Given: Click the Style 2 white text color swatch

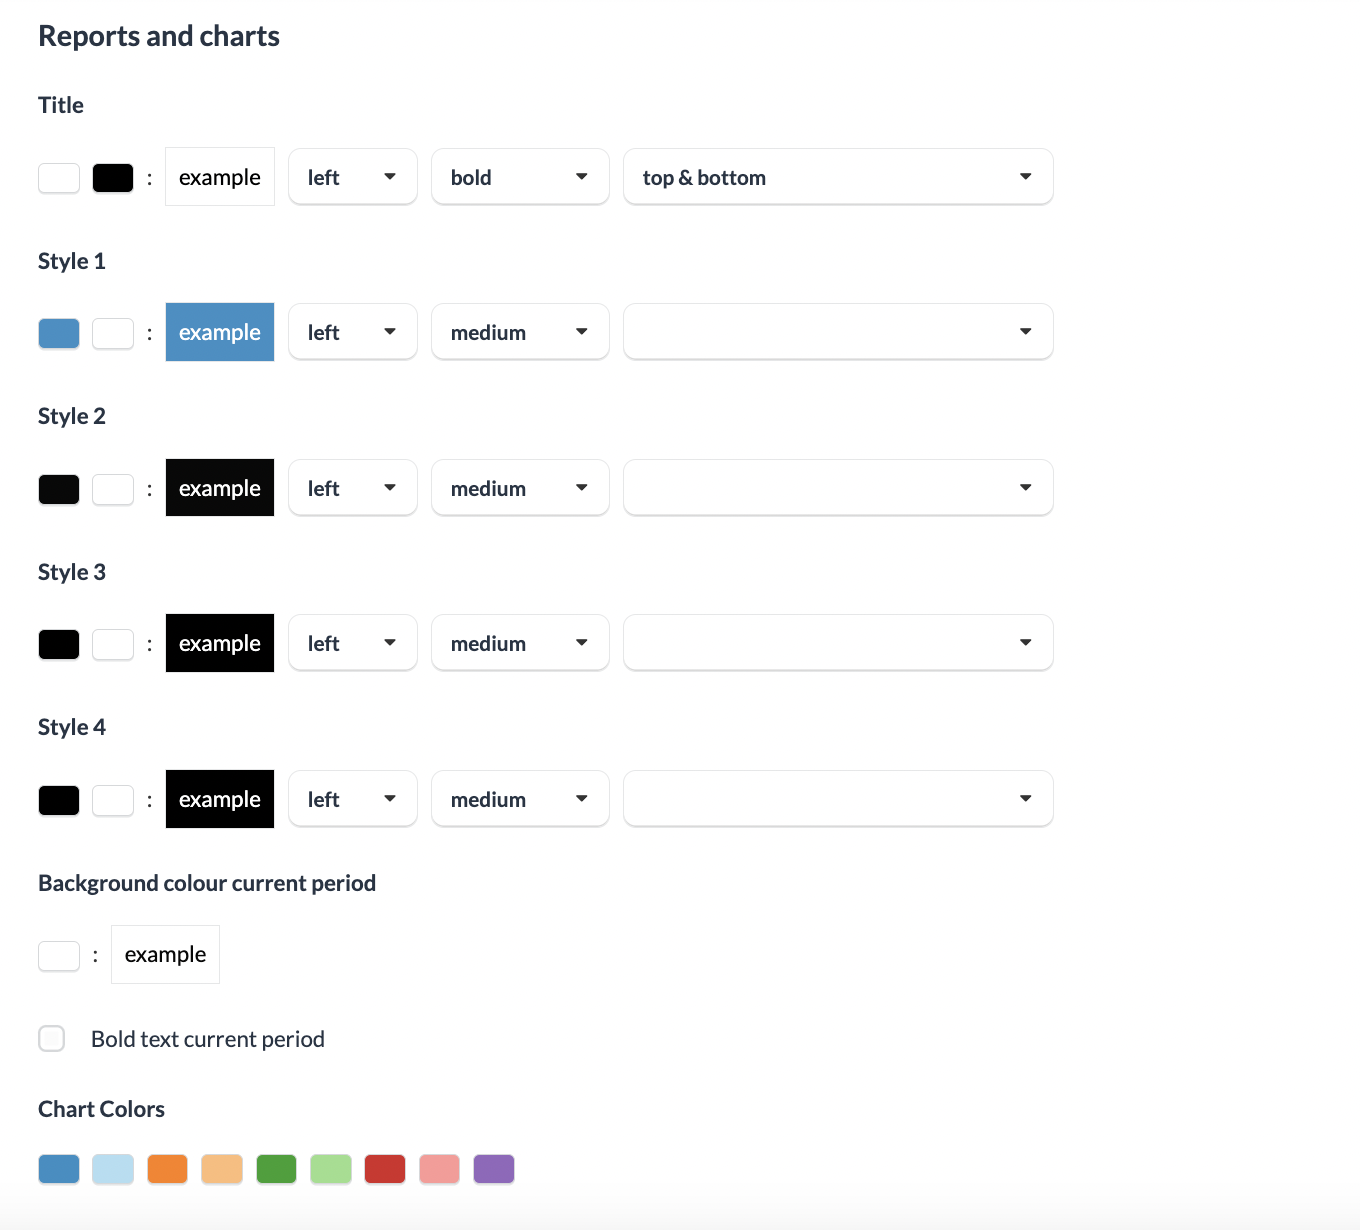Looking at the screenshot, I should pyautogui.click(x=113, y=489).
